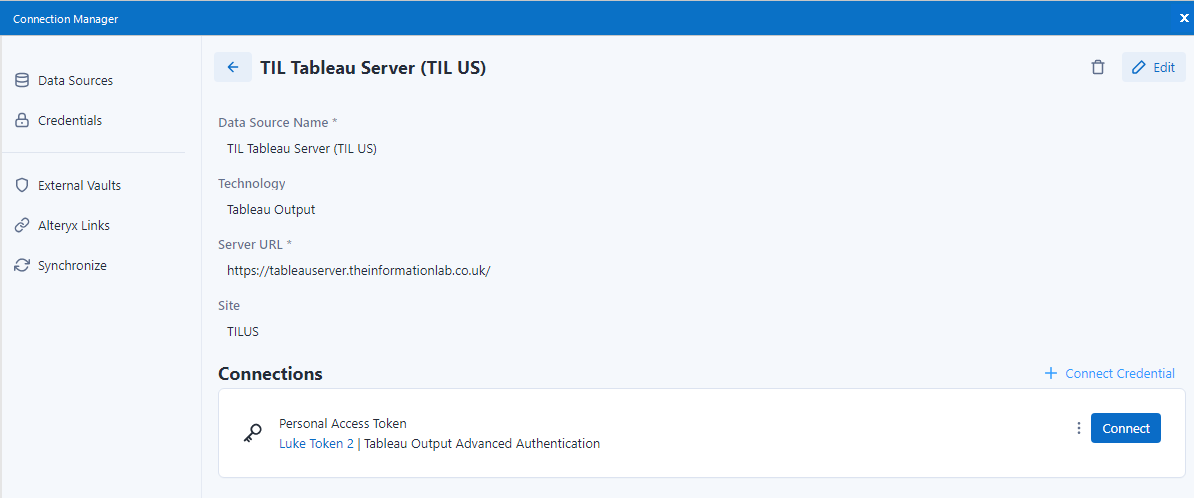Screen dimensions: 1194x498
Task: Click the trash delete icon
Action: 1098,67
